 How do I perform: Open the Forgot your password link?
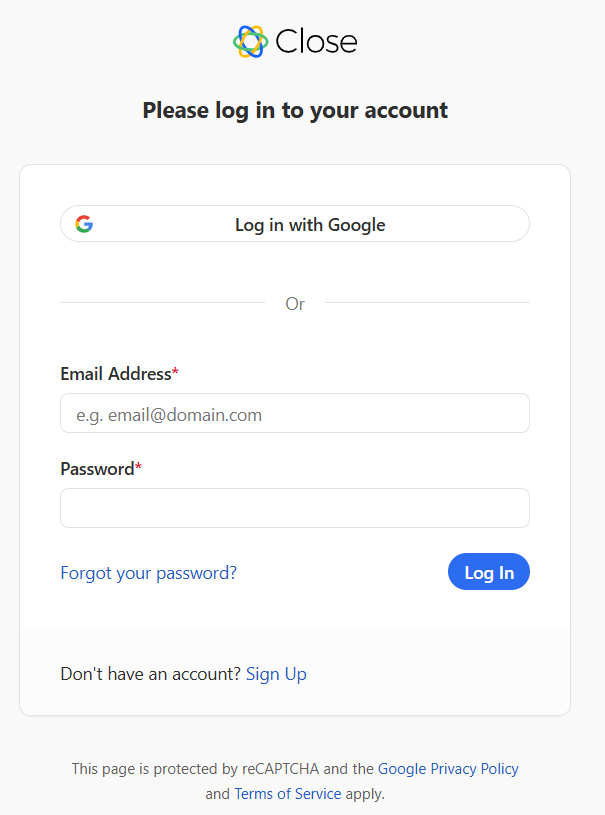pyautogui.click(x=148, y=573)
